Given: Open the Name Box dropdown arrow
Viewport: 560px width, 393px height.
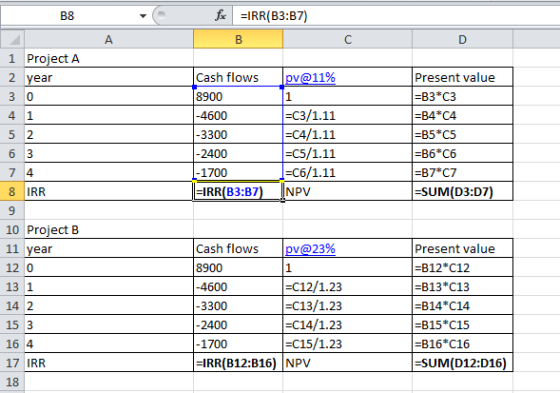Looking at the screenshot, I should [143, 16].
